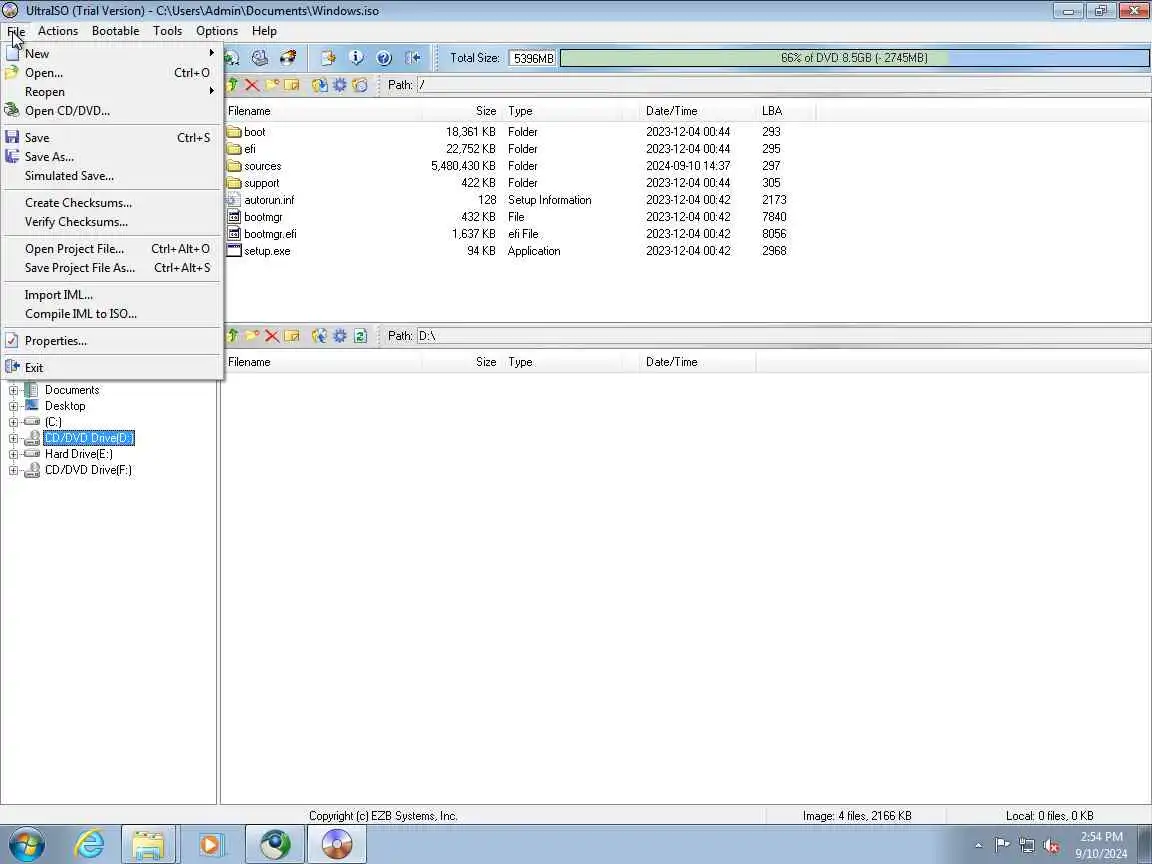
Task: Click blue gear icon in local pane toolbar
Action: click(x=339, y=336)
